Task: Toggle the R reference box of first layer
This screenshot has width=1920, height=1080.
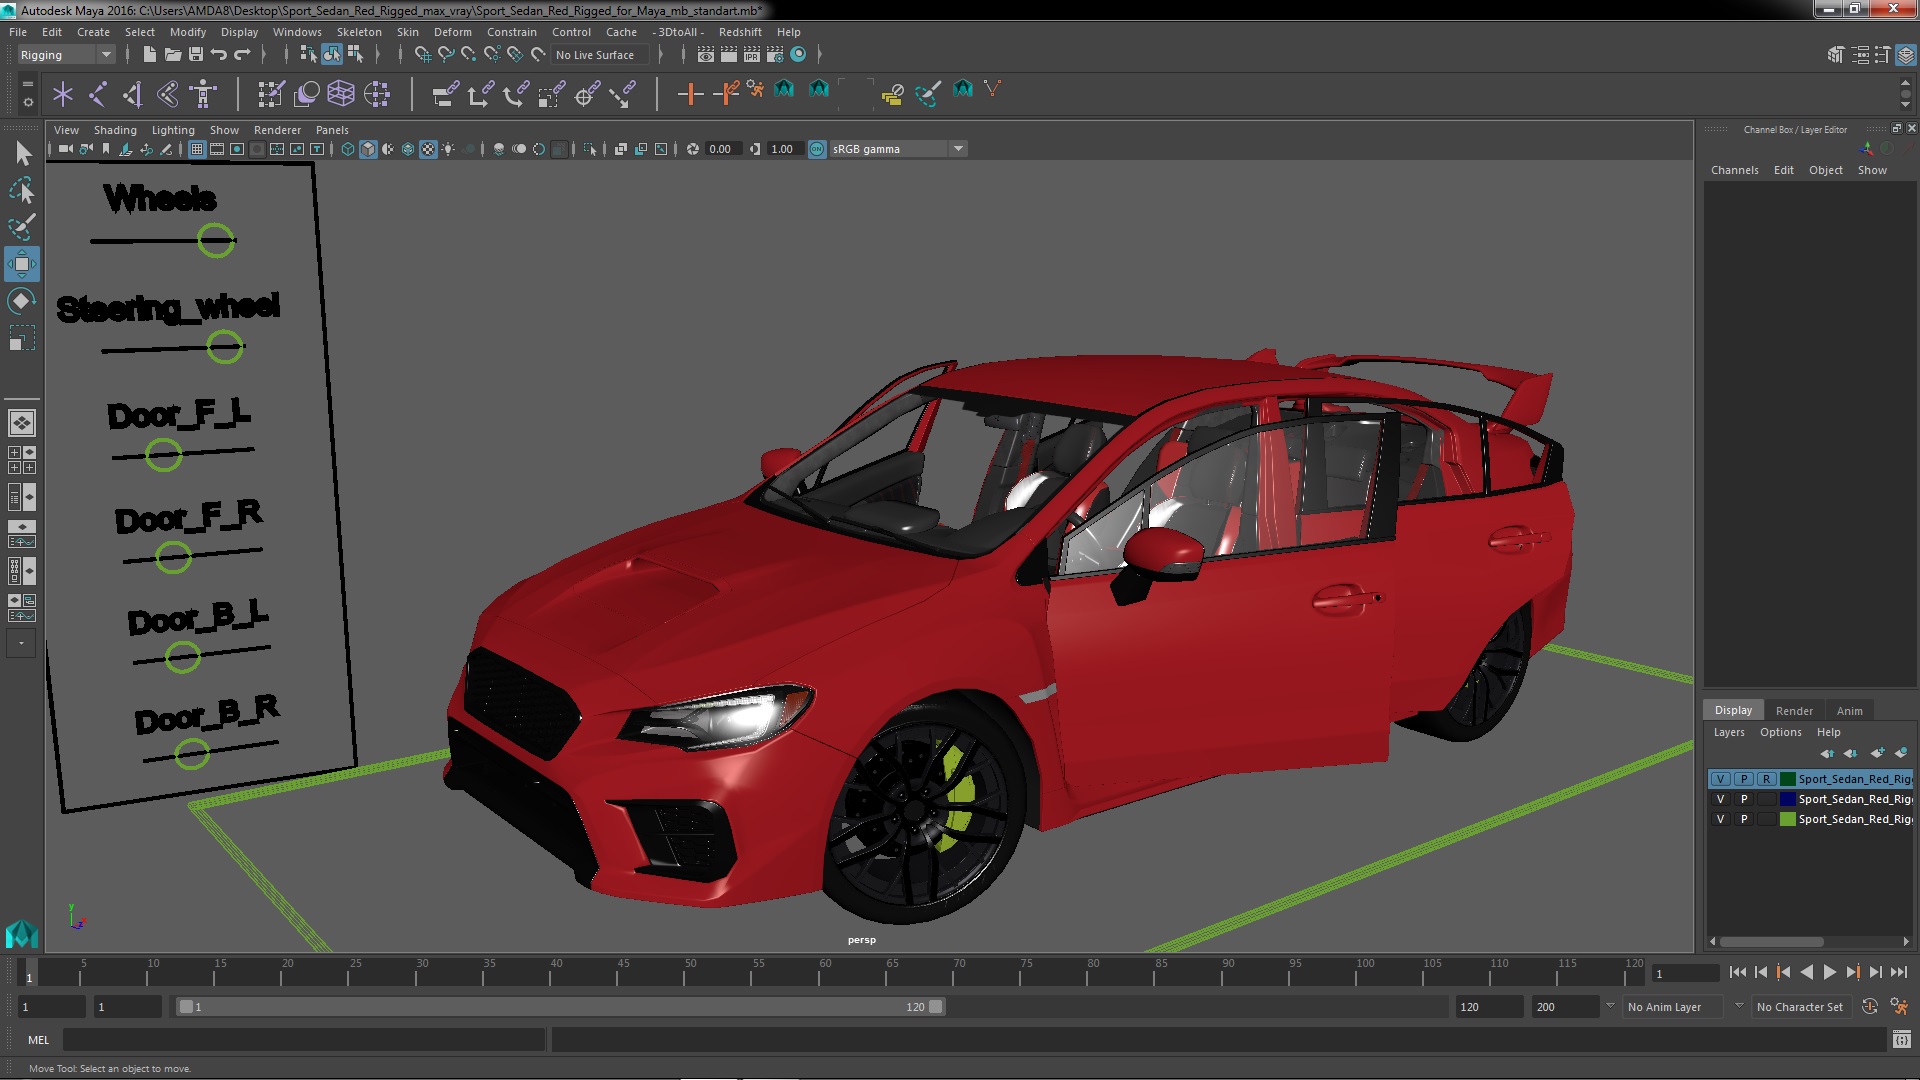Action: (x=1766, y=779)
